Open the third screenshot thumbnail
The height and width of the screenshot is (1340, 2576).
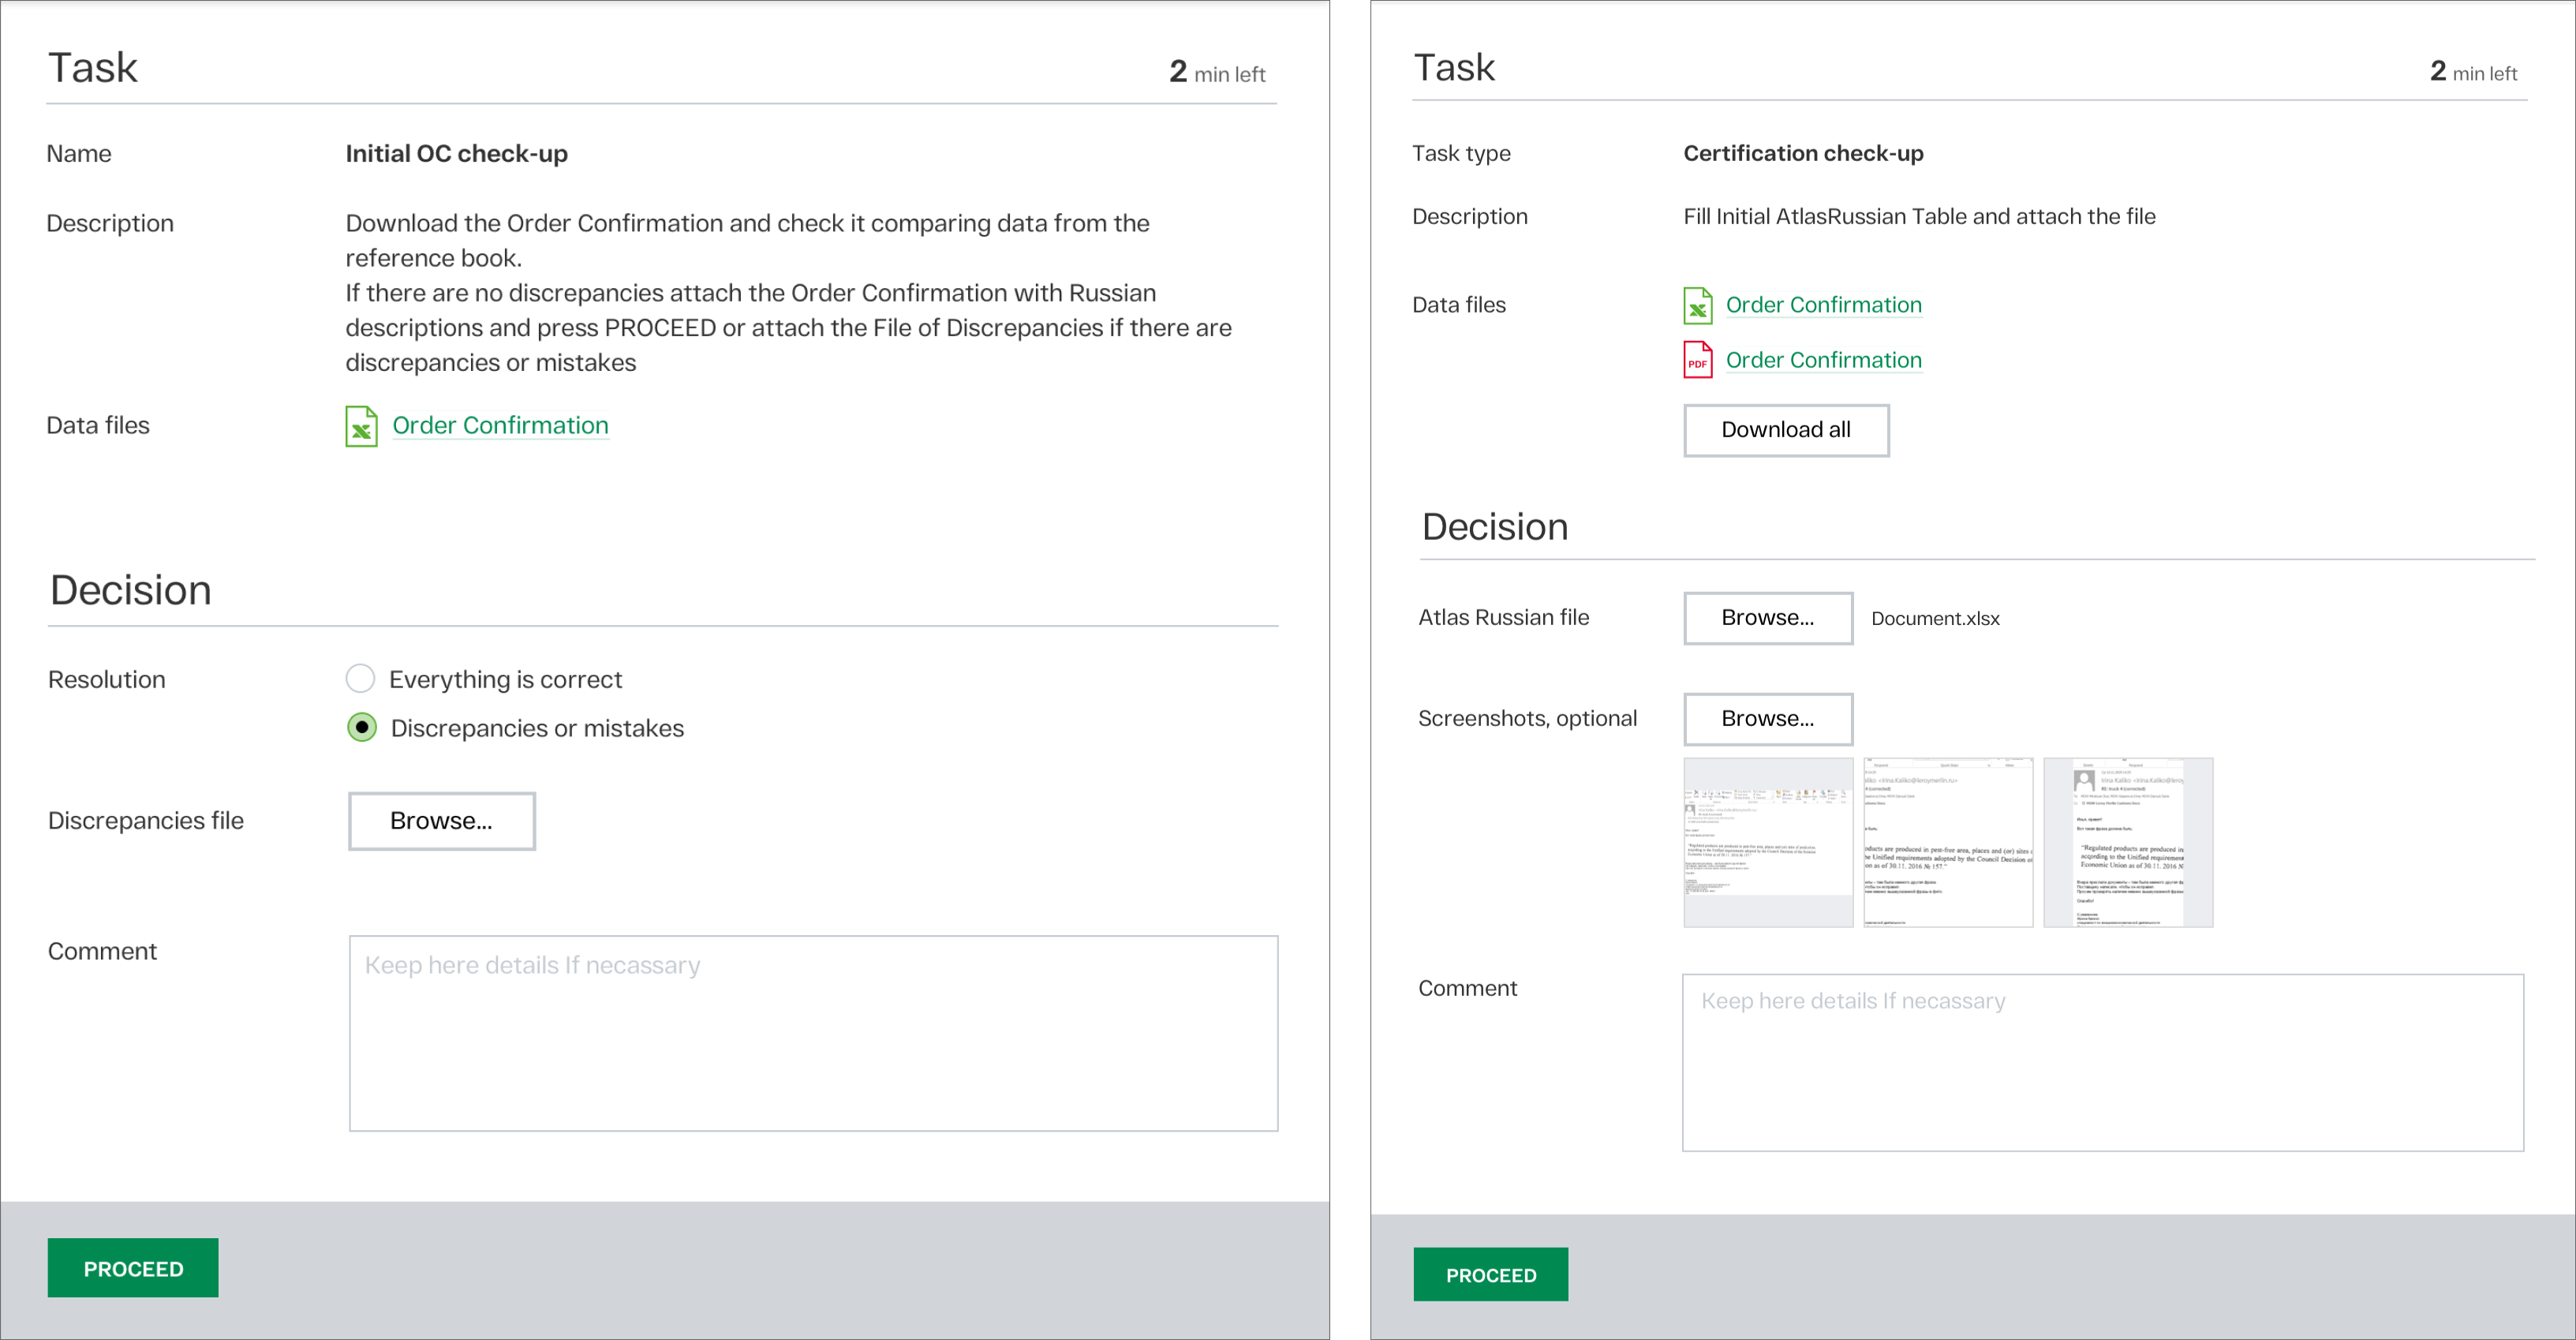coord(2127,842)
